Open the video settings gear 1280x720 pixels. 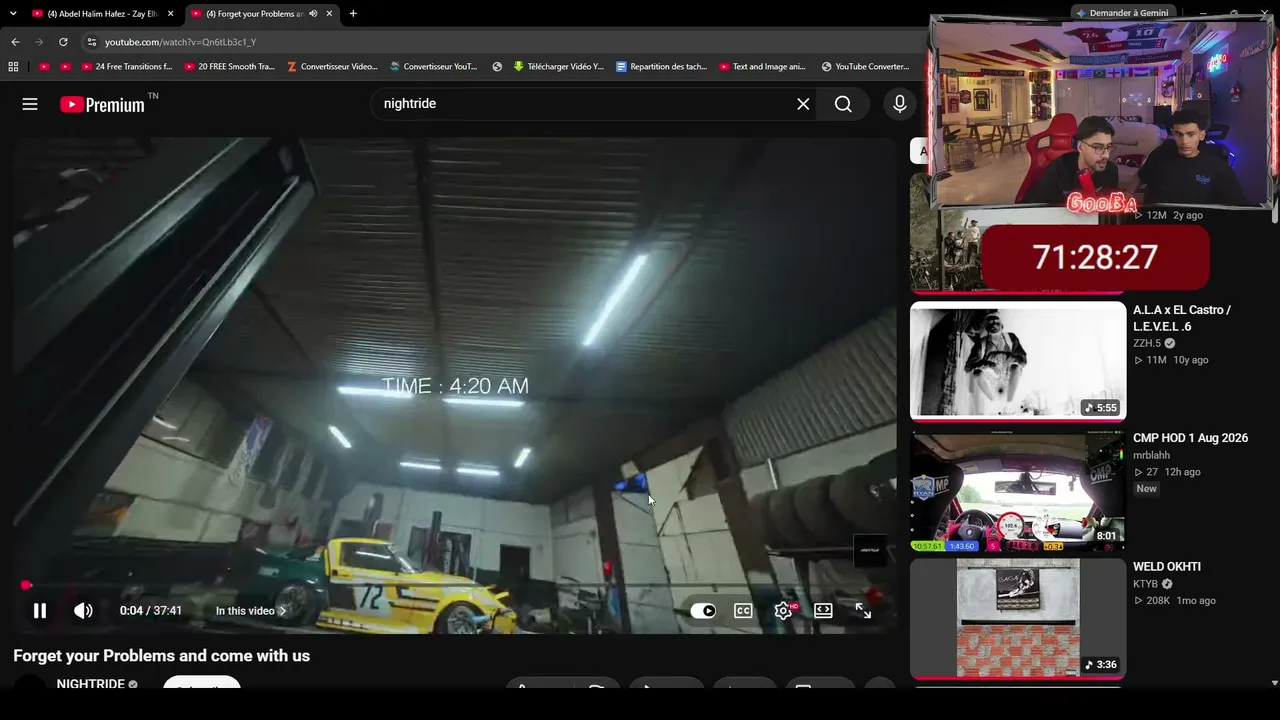(x=784, y=611)
